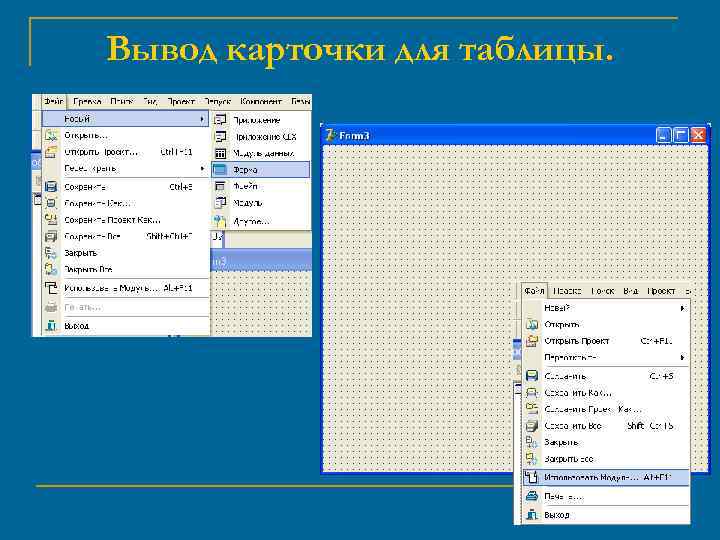Expand Переоткрыть submenu arrow in right menu
This screenshot has height=540, width=720.
683,357
